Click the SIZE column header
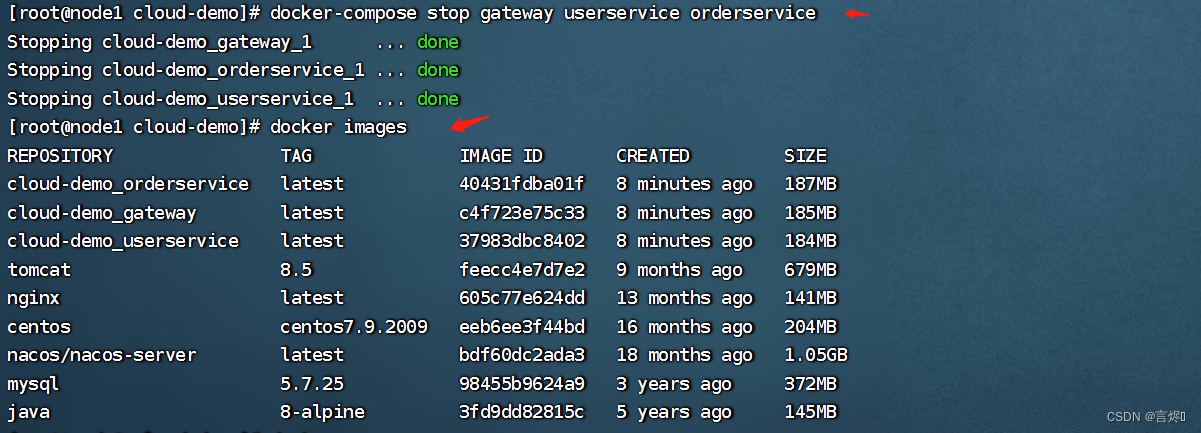Screen dimensions: 1201x433 (806, 156)
